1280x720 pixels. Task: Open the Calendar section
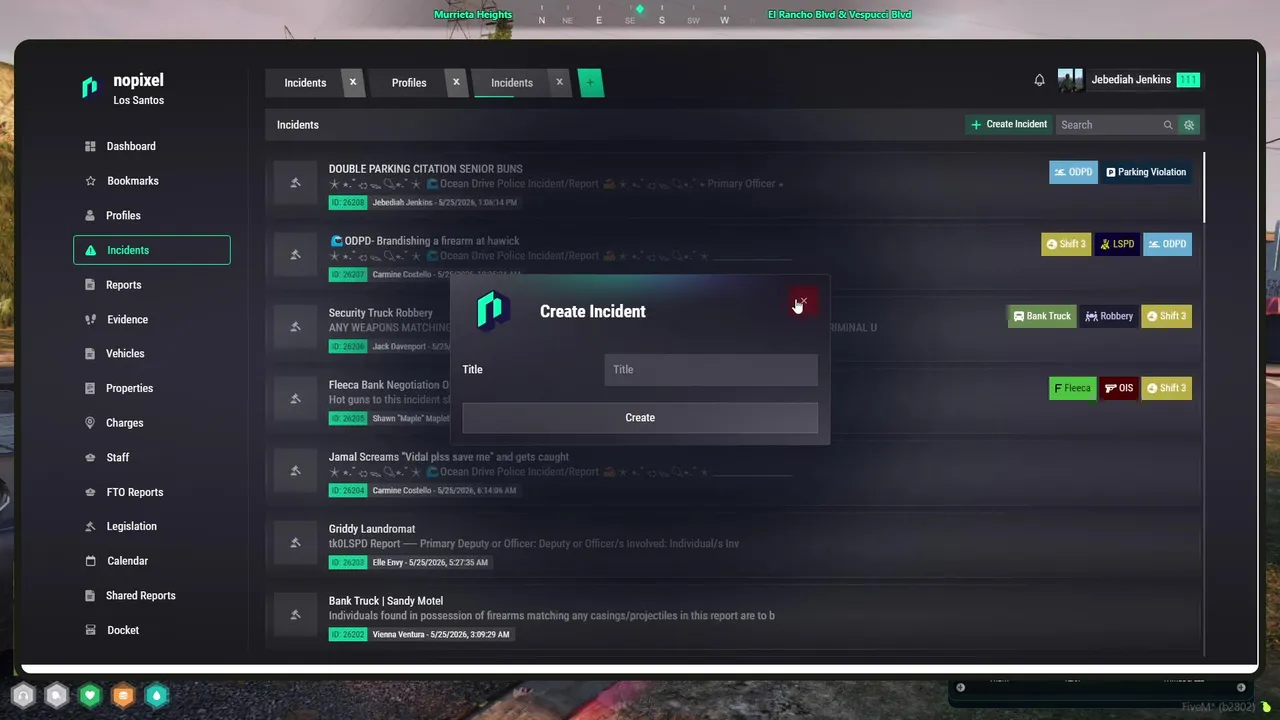(127, 561)
